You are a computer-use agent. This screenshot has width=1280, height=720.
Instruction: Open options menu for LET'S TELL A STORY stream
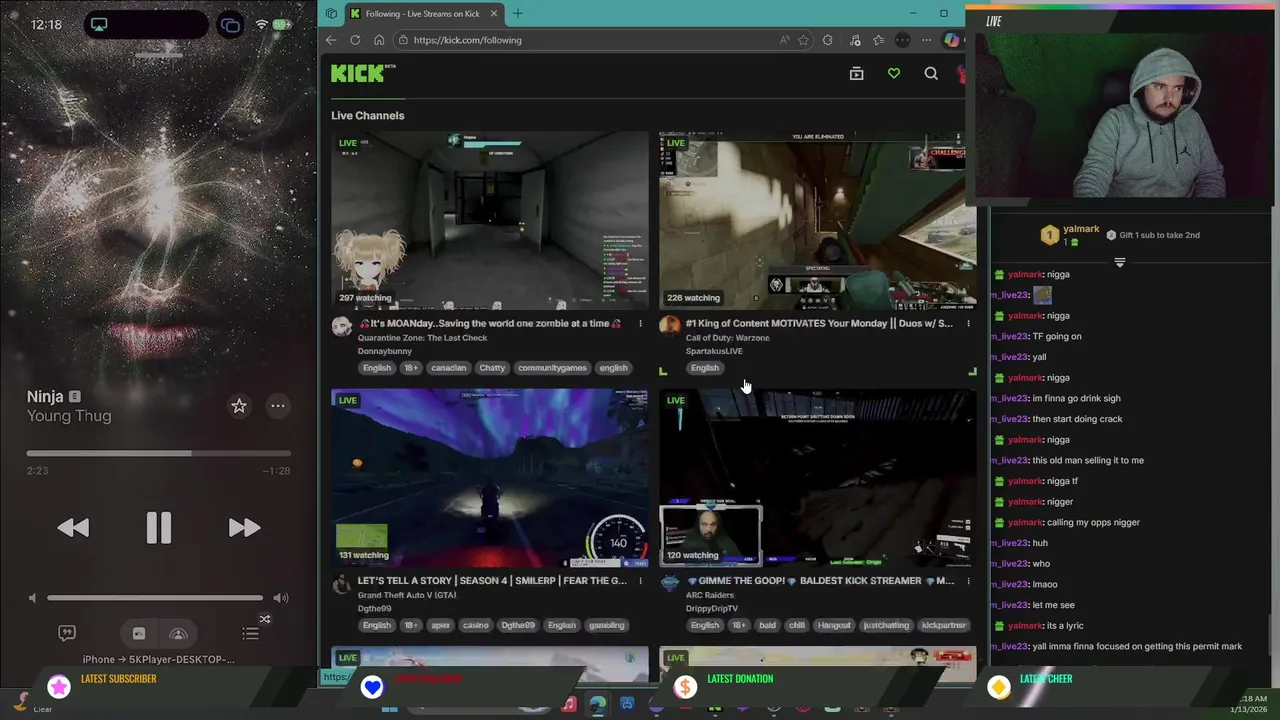pos(640,581)
